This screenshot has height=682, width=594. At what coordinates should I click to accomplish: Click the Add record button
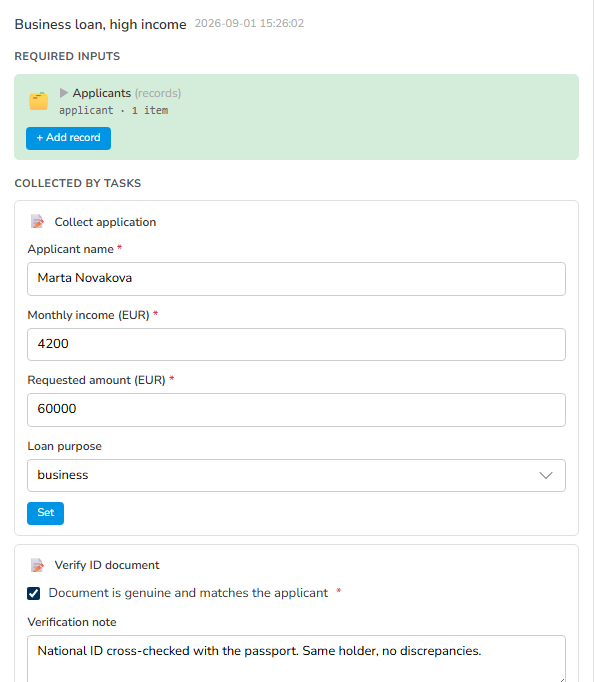(68, 138)
